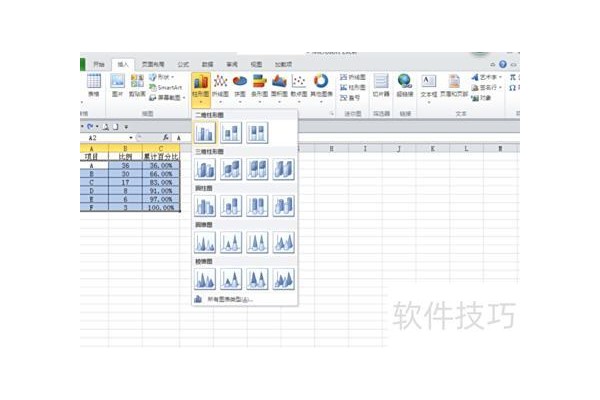Choose the 3-D pyramid chart
The image size is (600, 400).
coord(284,279)
